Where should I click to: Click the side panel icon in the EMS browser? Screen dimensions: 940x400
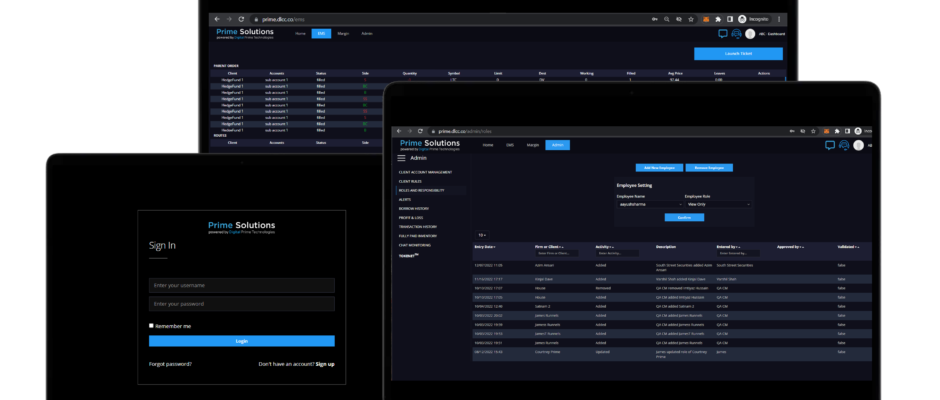729,19
